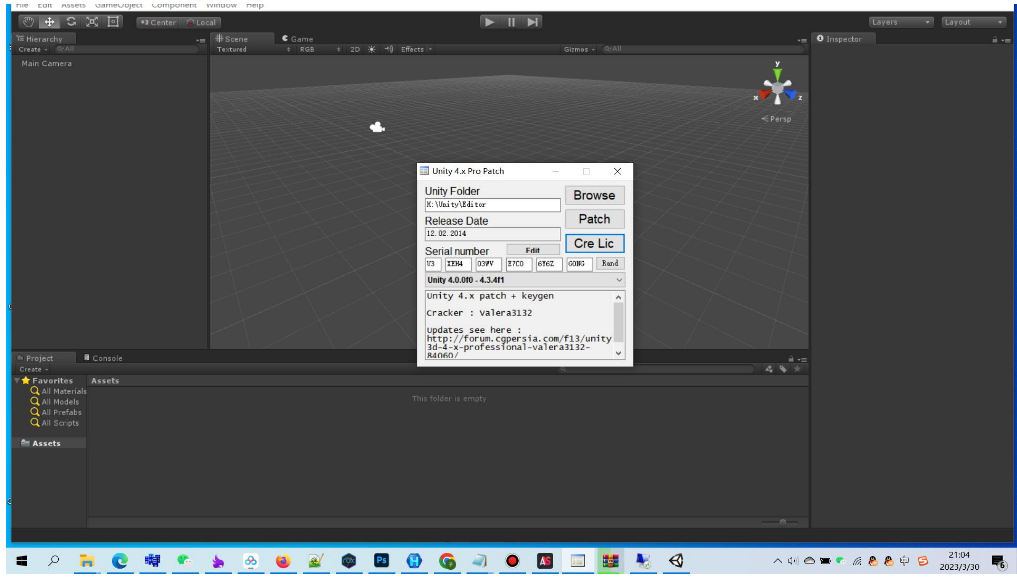Viewport: 1017px width, 579px height.
Task: Toggle 2D view mode in Scene
Action: (x=355, y=49)
